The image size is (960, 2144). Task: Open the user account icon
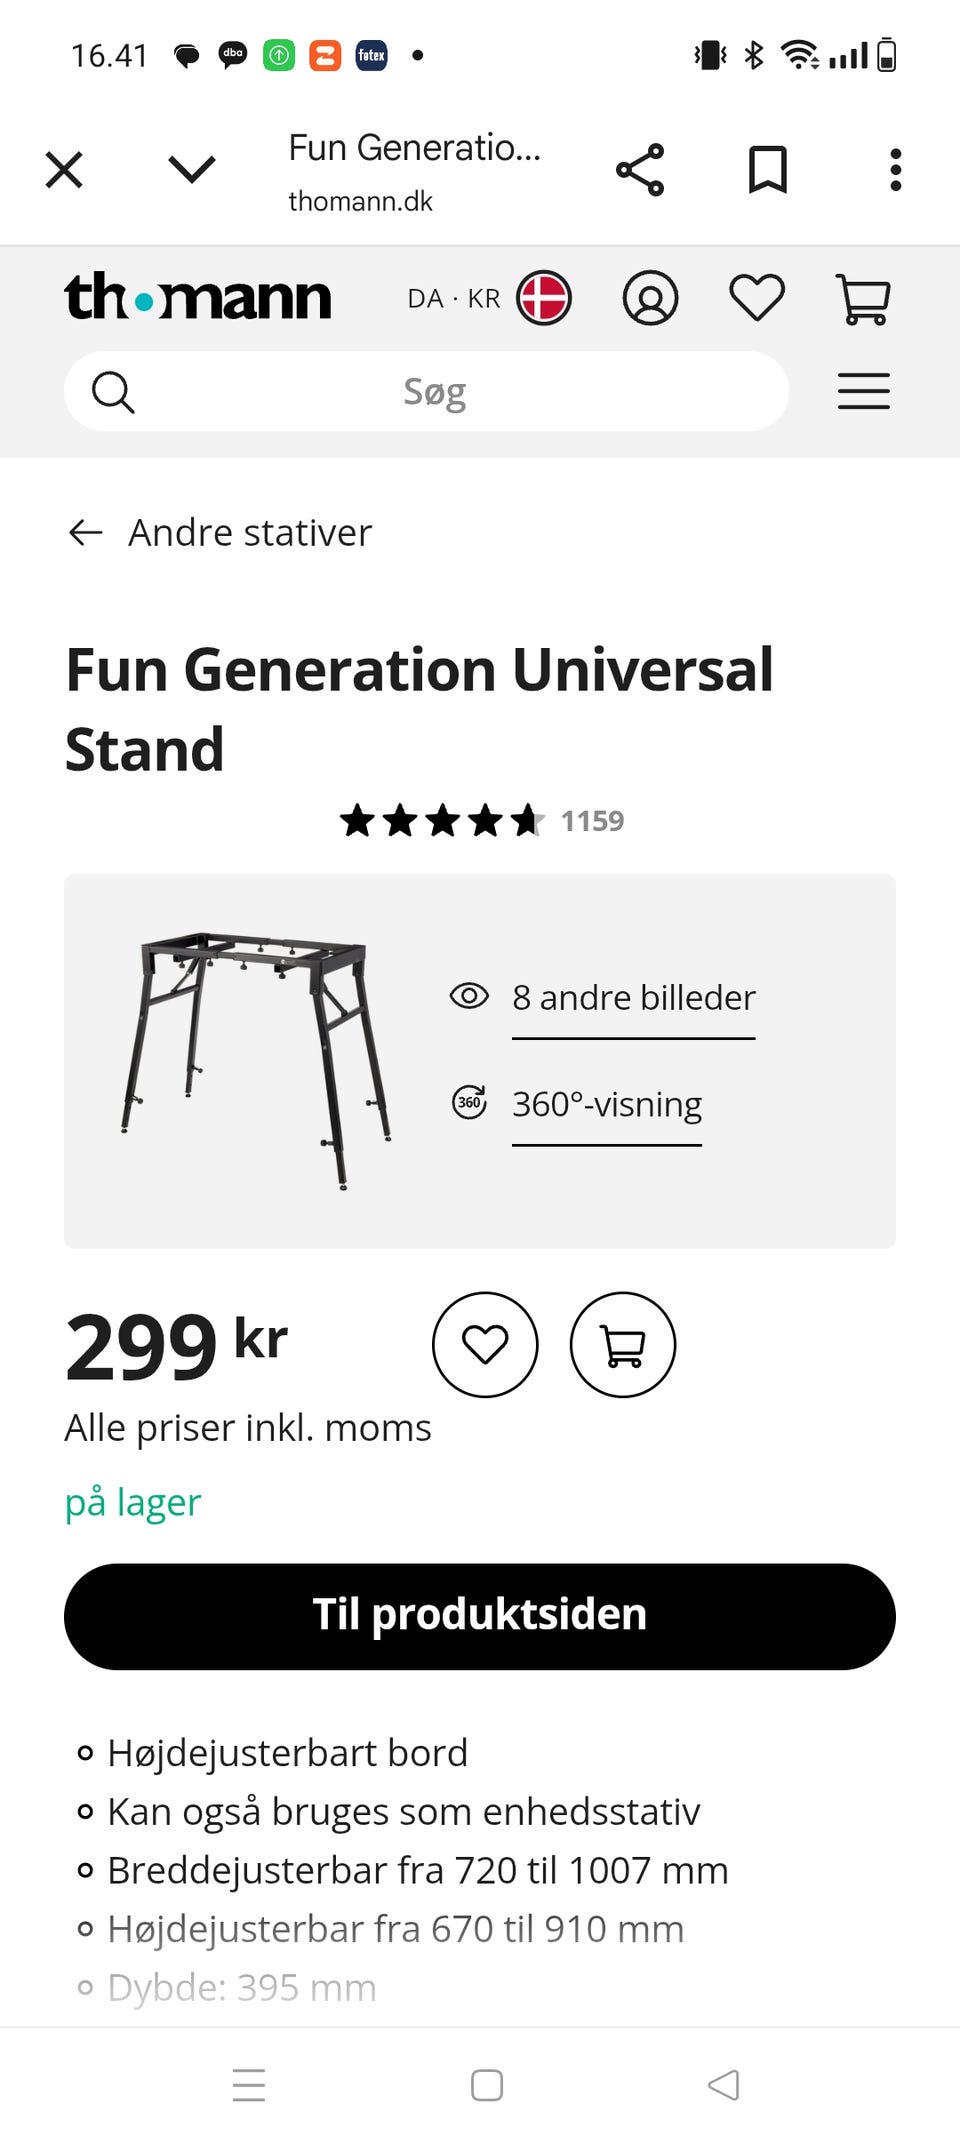[650, 298]
